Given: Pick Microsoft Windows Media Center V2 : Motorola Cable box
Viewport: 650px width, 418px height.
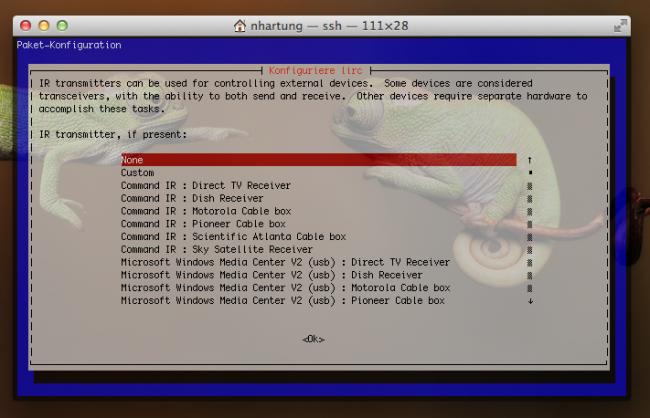Looking at the screenshot, I should [x=285, y=288].
